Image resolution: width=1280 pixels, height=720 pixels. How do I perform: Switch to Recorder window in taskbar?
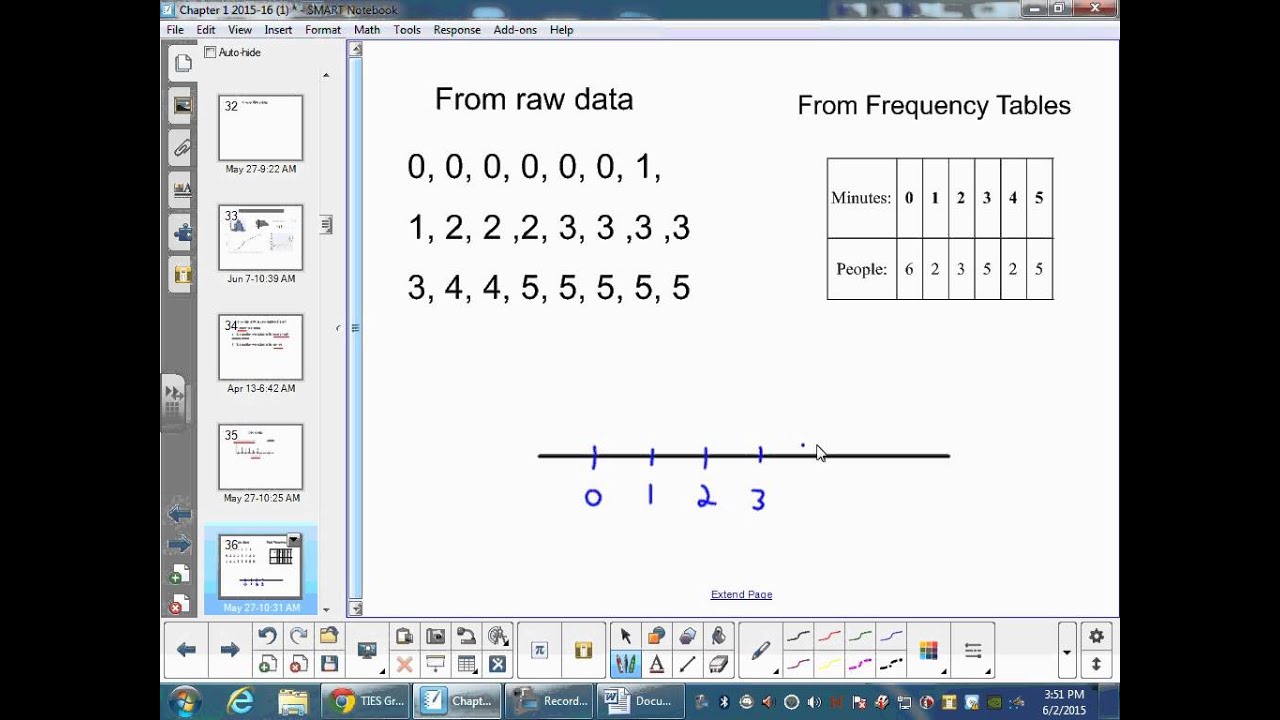click(x=551, y=701)
